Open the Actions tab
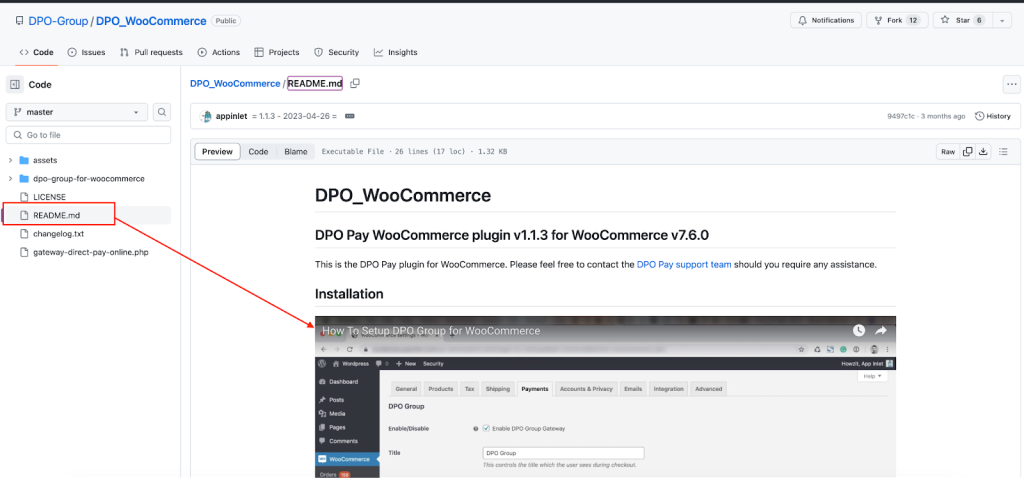 (219, 52)
